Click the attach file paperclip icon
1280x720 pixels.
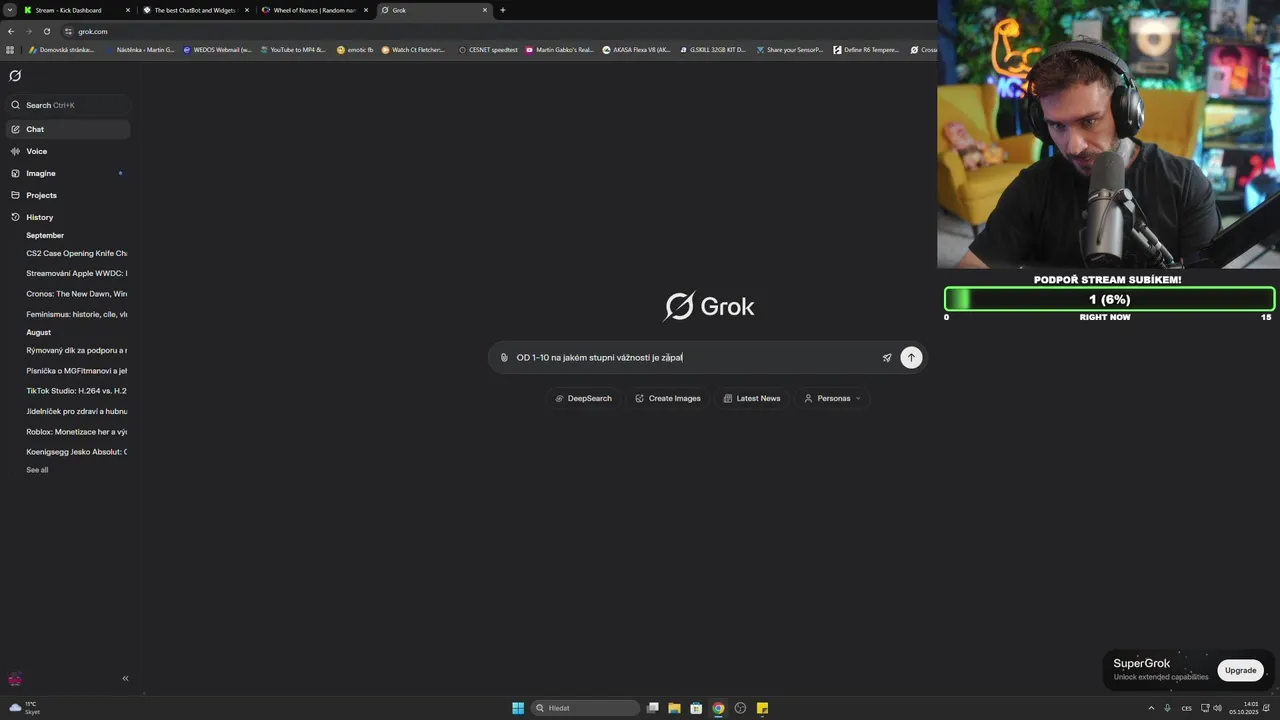click(504, 358)
